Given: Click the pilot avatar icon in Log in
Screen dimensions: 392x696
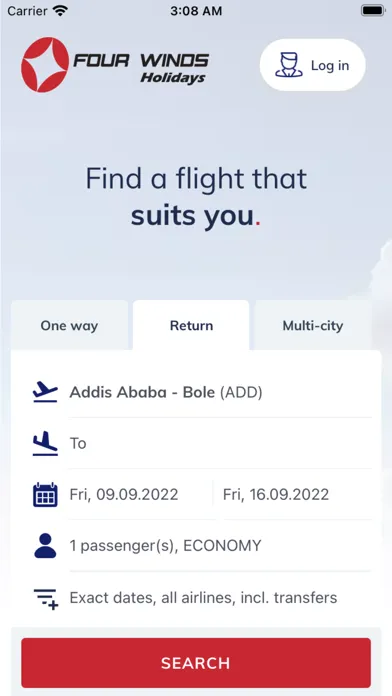Looking at the screenshot, I should pyautogui.click(x=289, y=65).
